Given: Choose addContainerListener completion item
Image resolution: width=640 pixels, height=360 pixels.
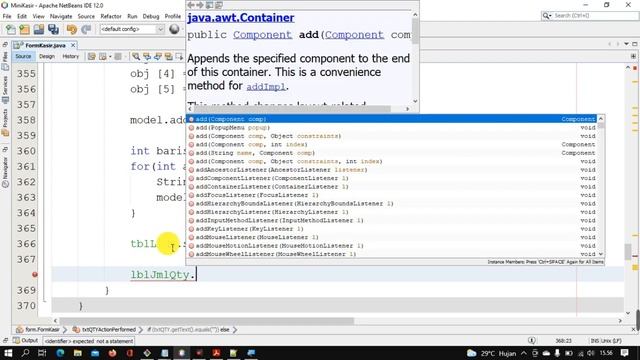Looking at the screenshot, I should point(392,187).
